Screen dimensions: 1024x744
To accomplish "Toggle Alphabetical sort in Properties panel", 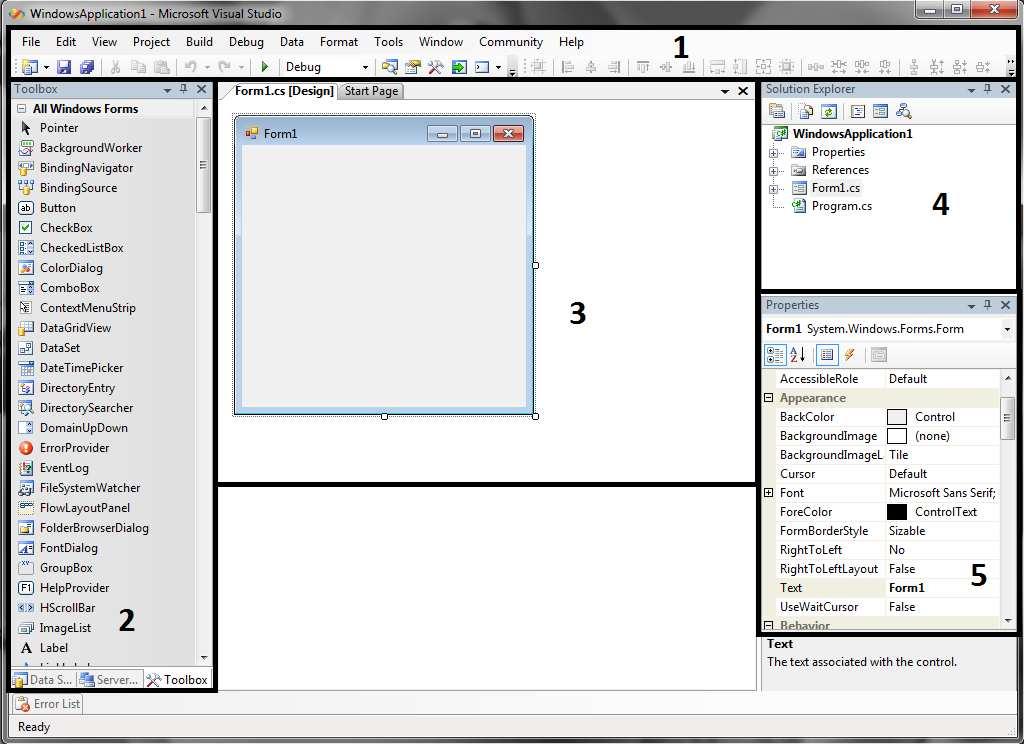I will point(797,355).
